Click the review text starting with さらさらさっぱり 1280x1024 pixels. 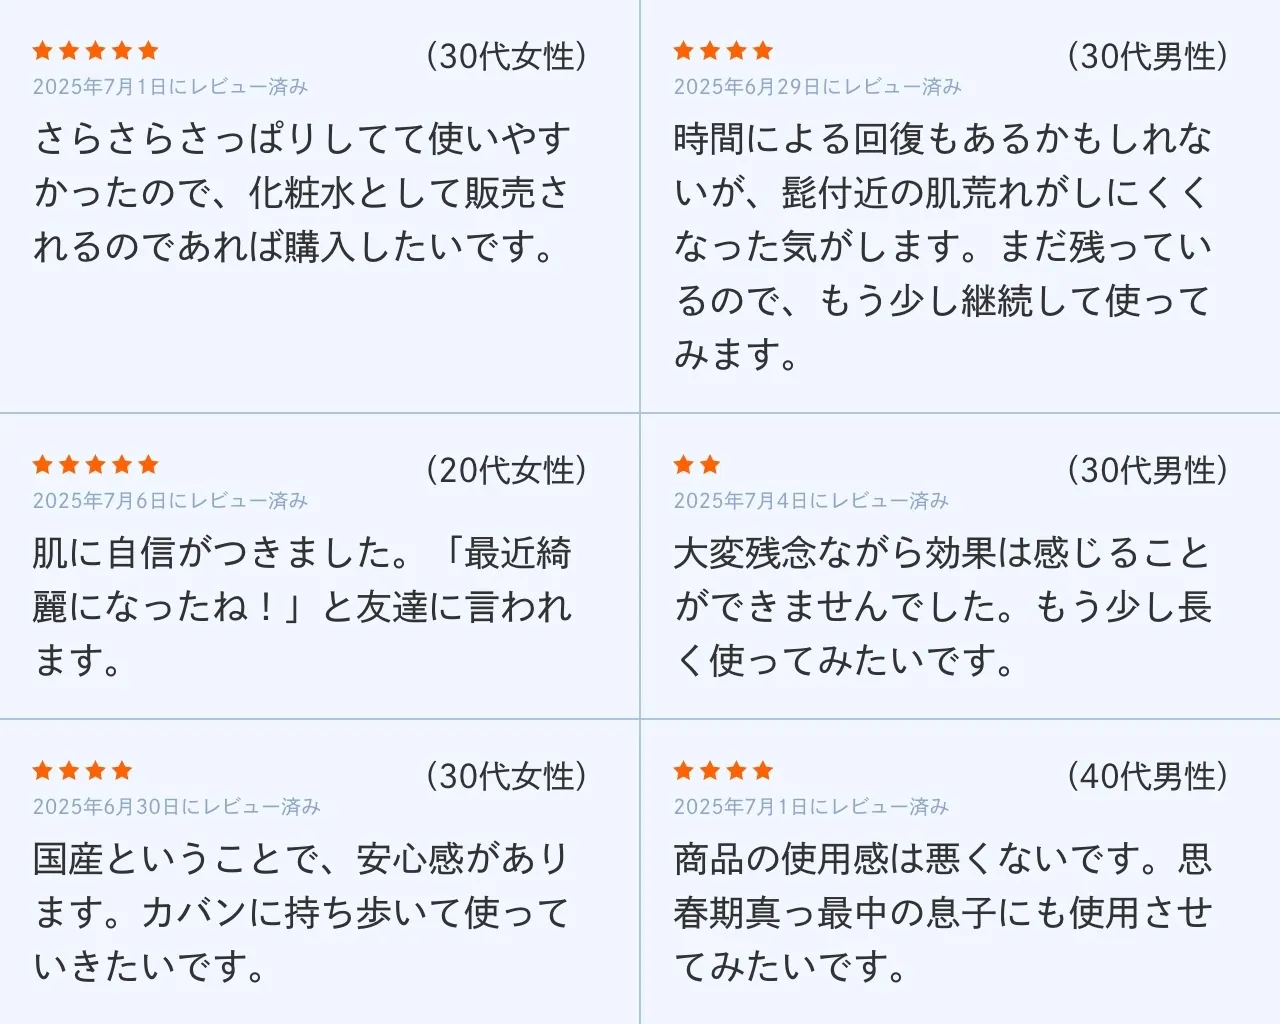pos(302,193)
